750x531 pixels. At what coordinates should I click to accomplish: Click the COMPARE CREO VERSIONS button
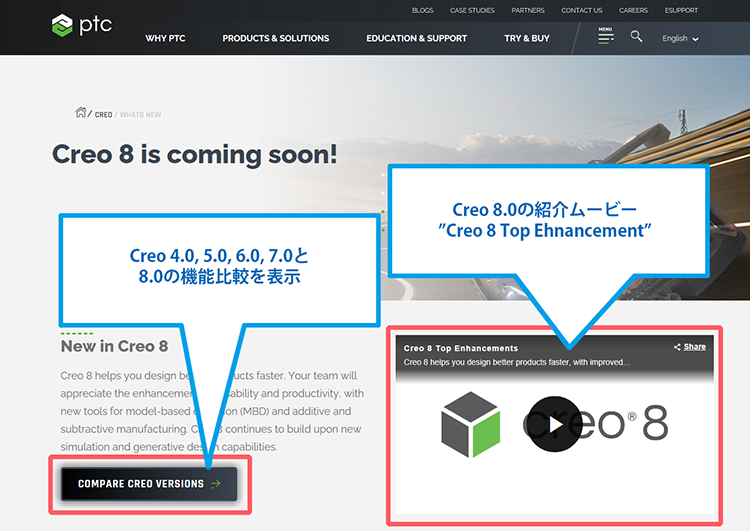pyautogui.click(x=149, y=484)
